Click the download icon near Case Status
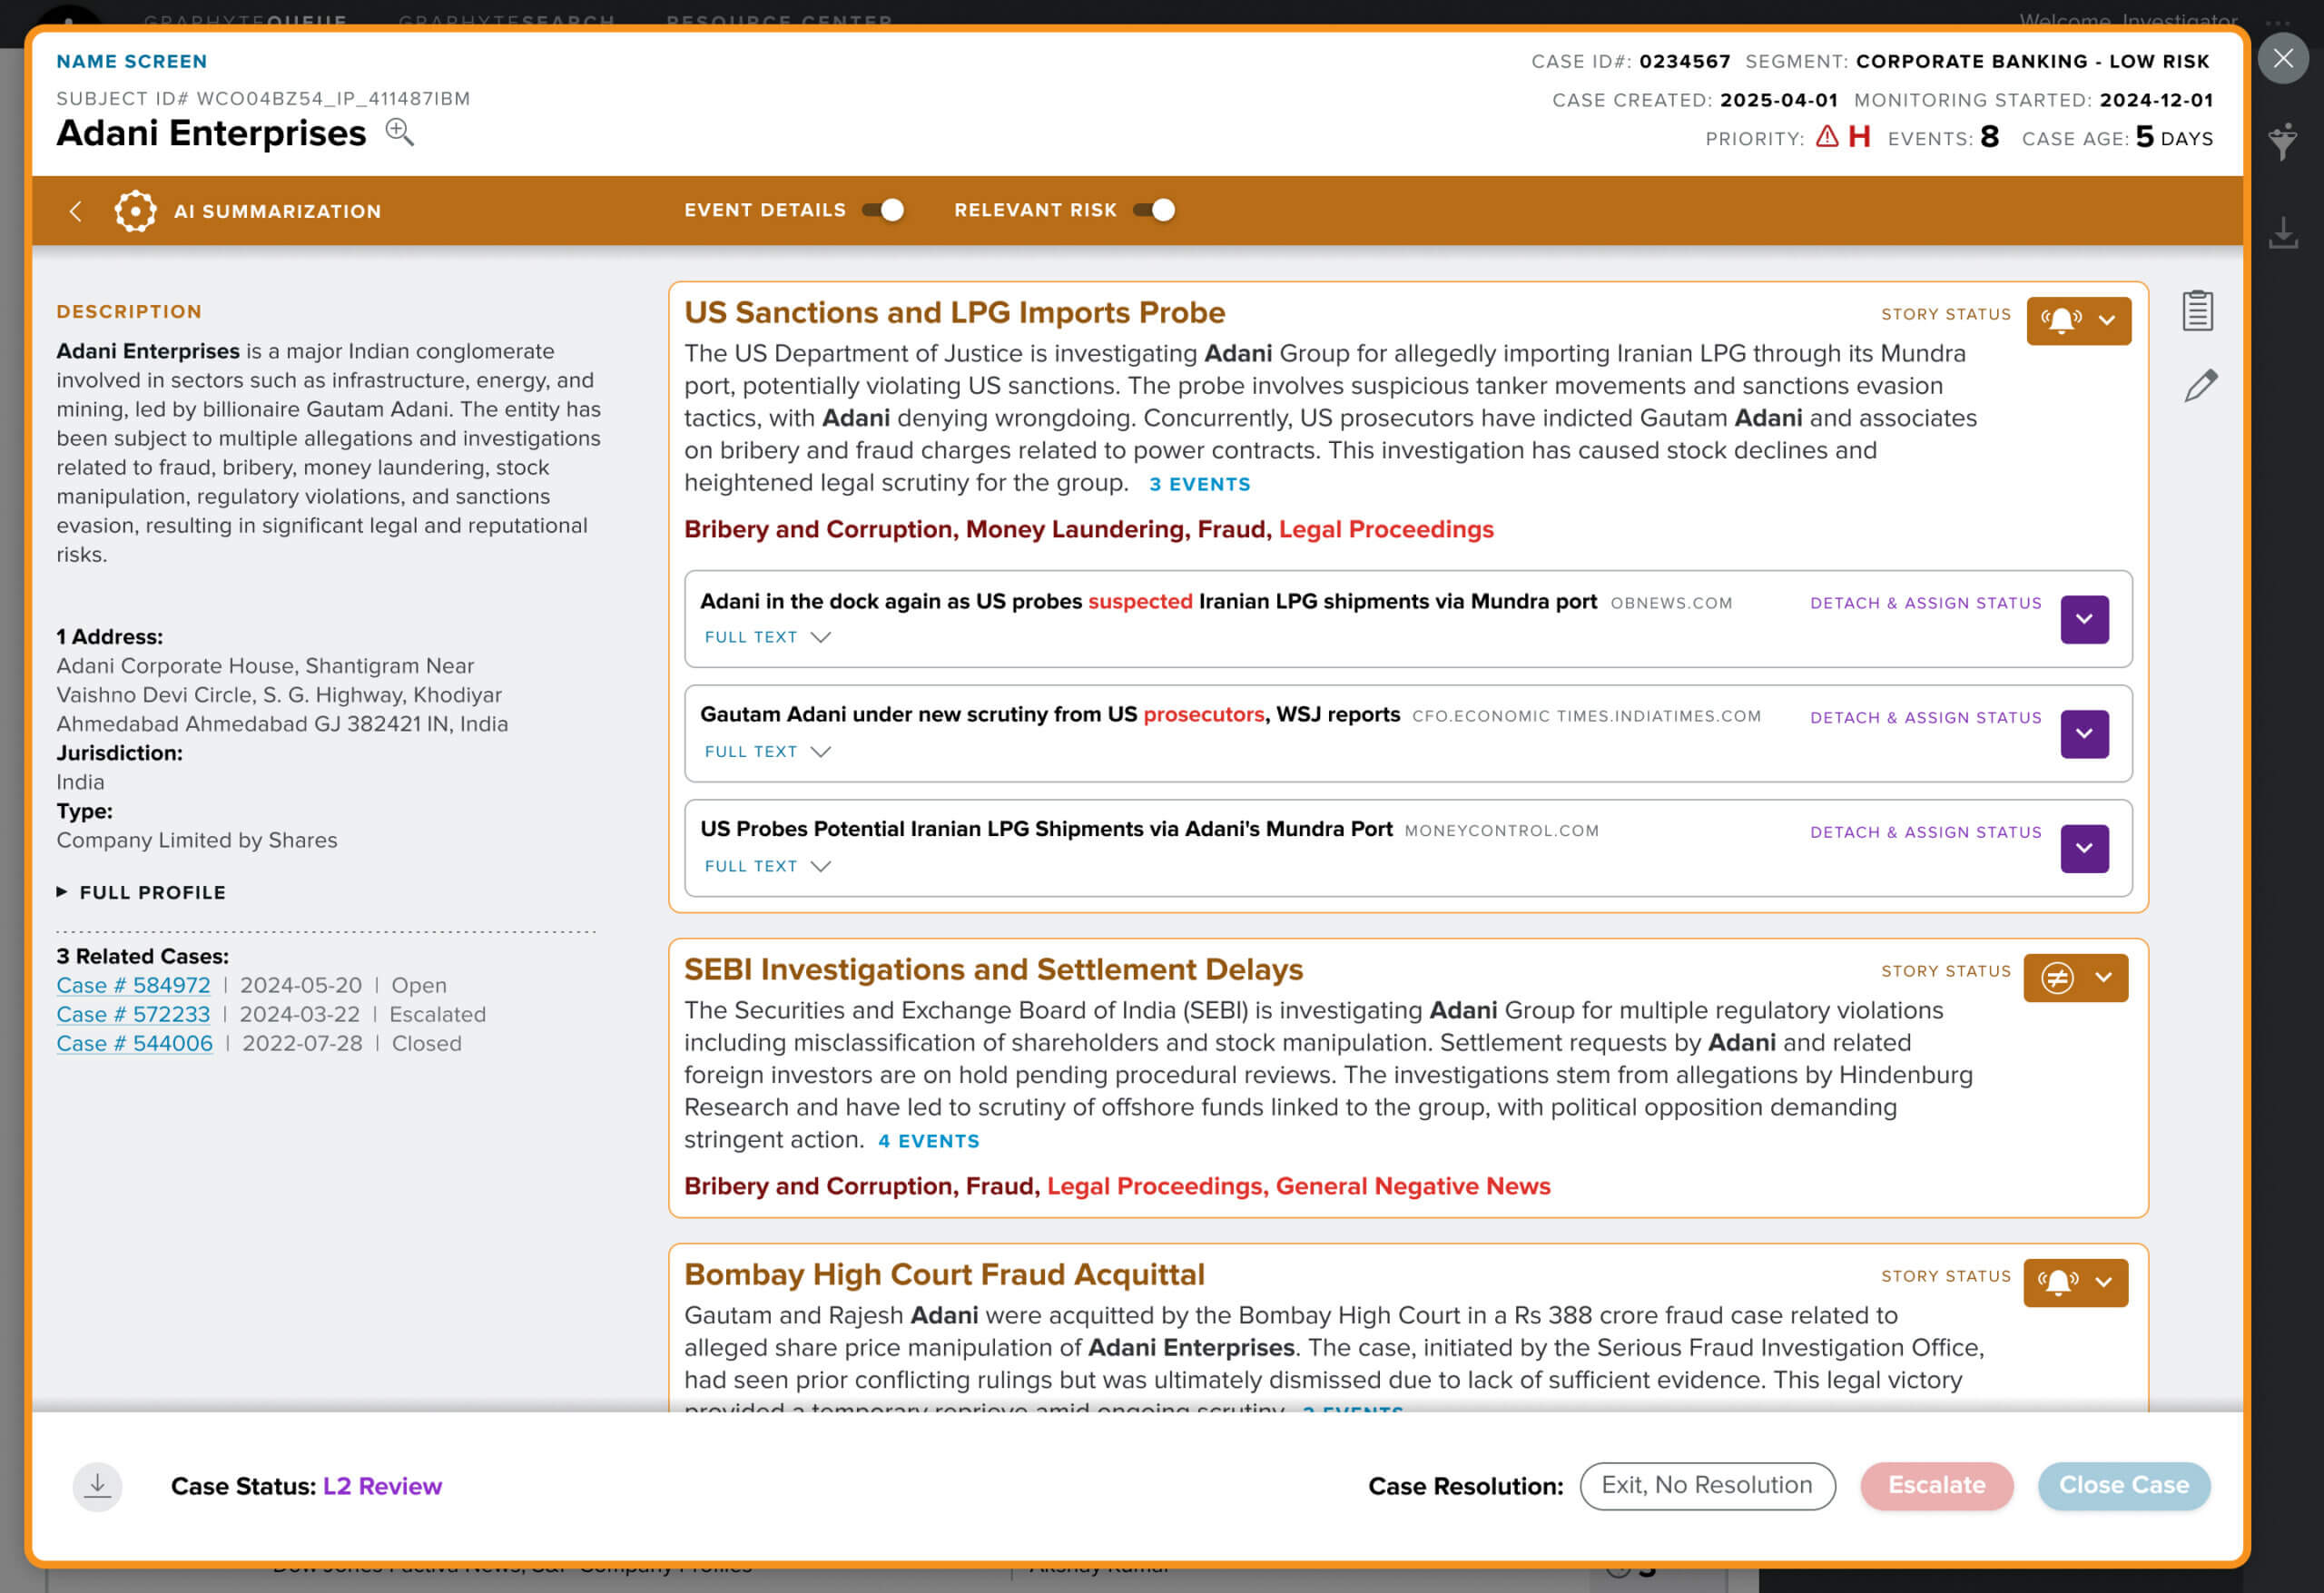Viewport: 2324px width, 1593px height. [x=97, y=1486]
